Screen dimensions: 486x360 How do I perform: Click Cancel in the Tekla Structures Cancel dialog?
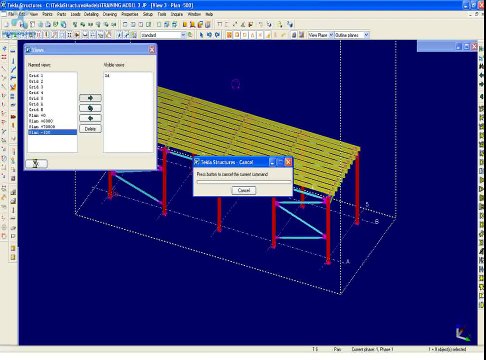244,190
